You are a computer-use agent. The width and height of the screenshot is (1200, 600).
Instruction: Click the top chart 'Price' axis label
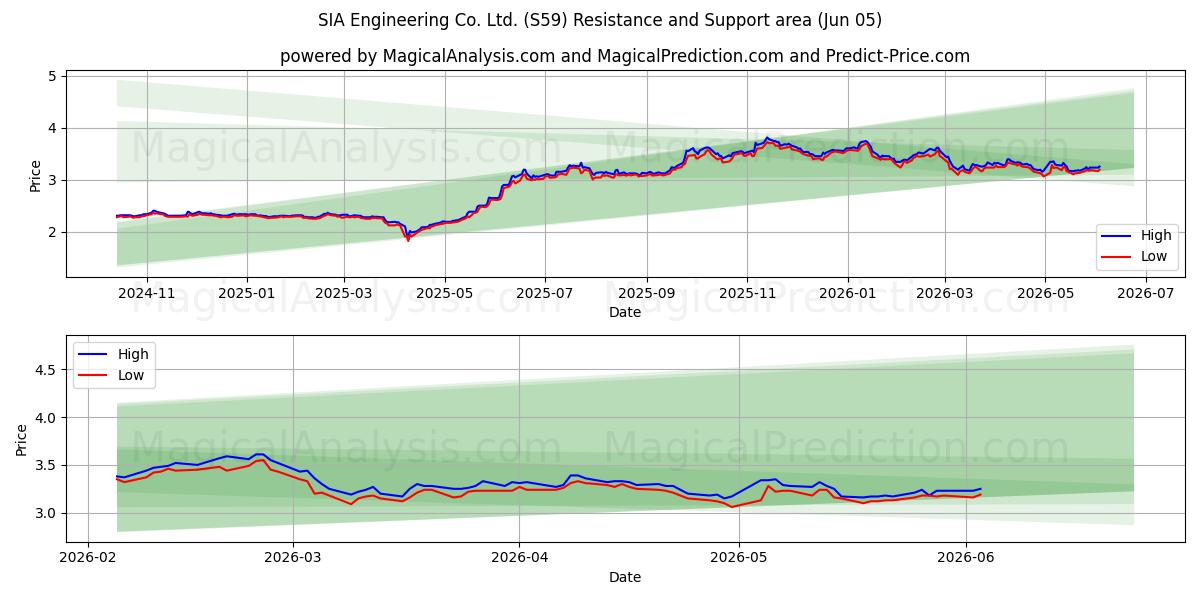pyautogui.click(x=36, y=176)
